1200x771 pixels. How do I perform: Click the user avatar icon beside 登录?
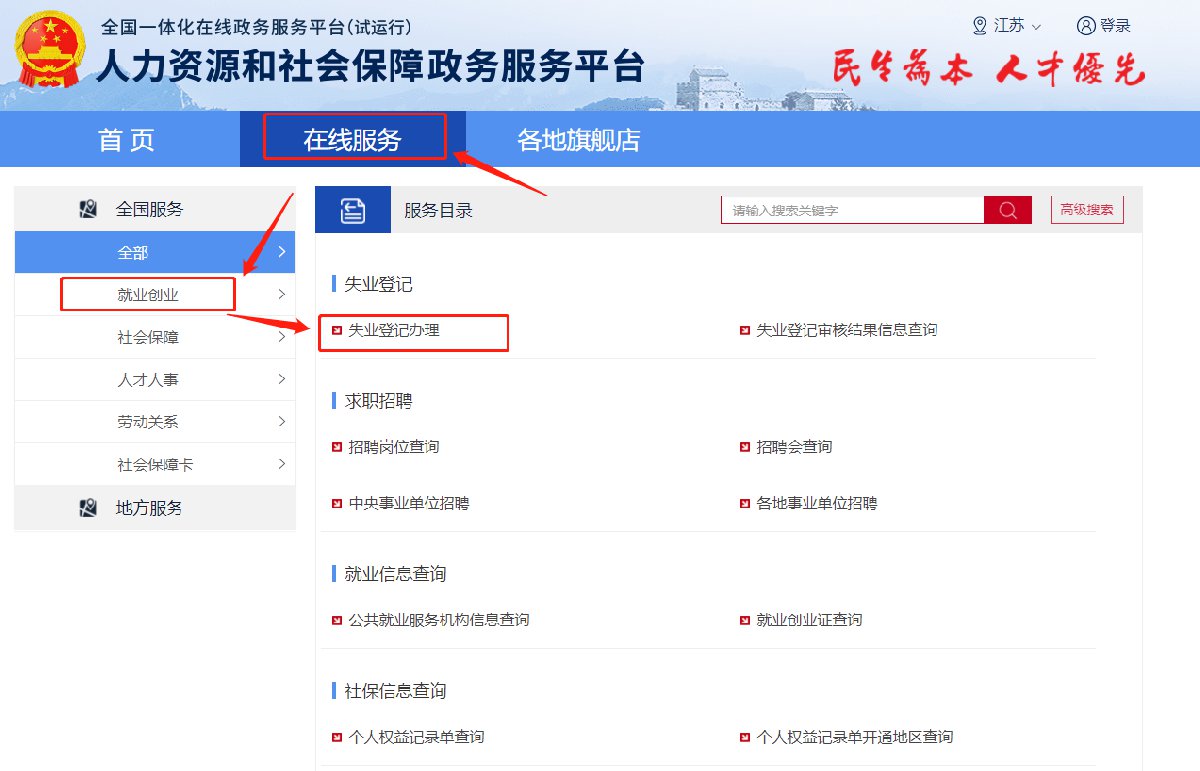(x=1086, y=25)
